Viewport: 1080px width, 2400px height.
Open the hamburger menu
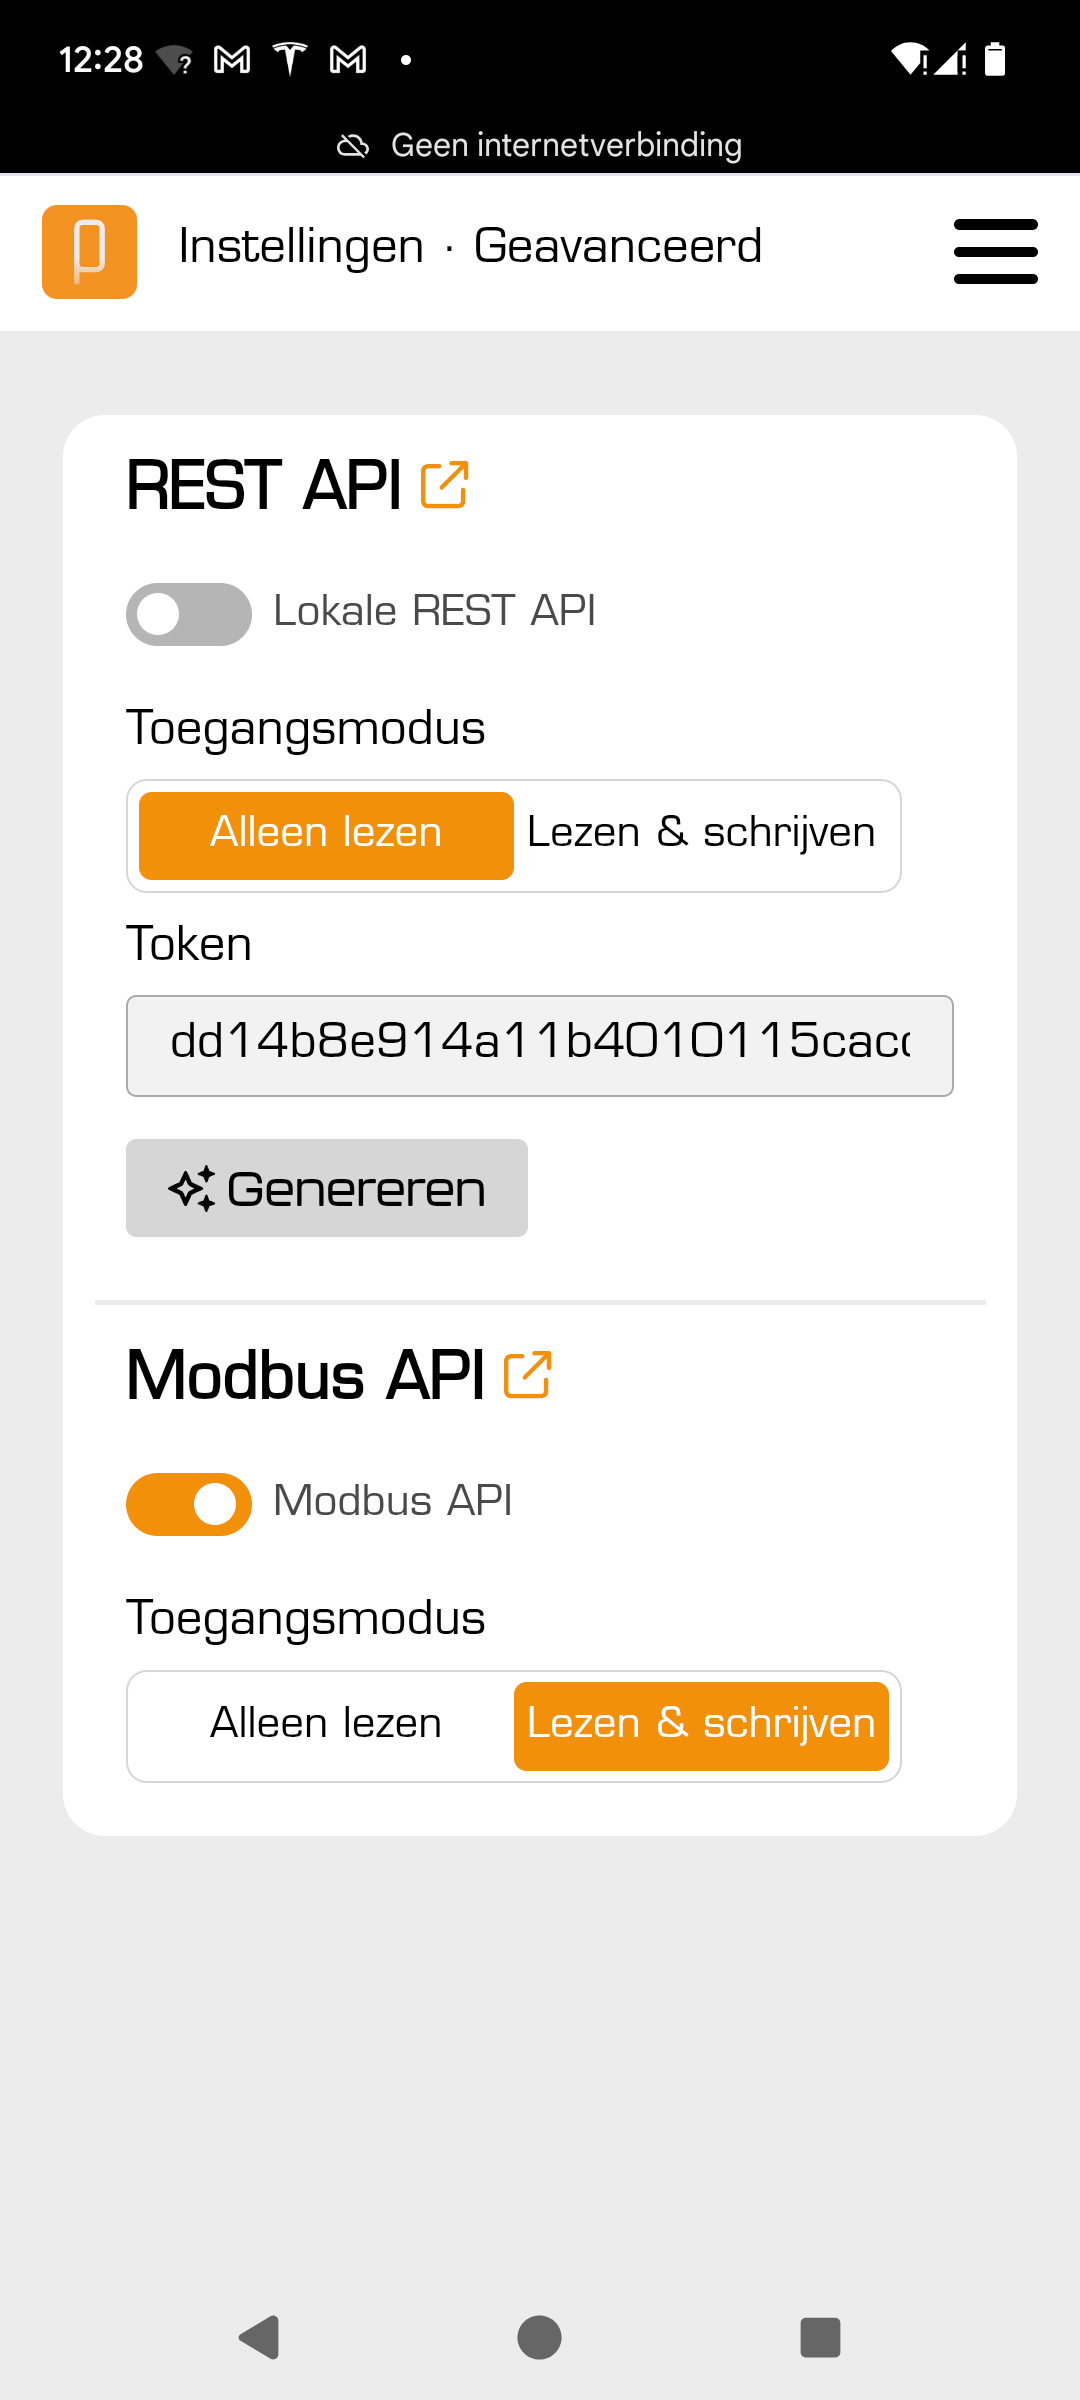[x=995, y=251]
